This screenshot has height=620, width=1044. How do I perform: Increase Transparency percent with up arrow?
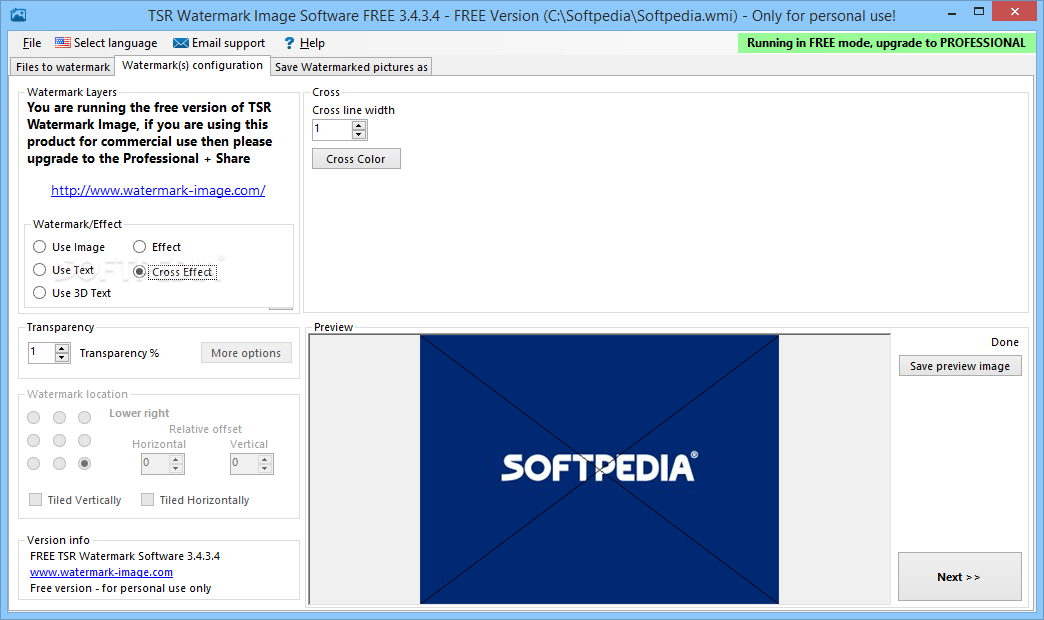click(x=62, y=348)
